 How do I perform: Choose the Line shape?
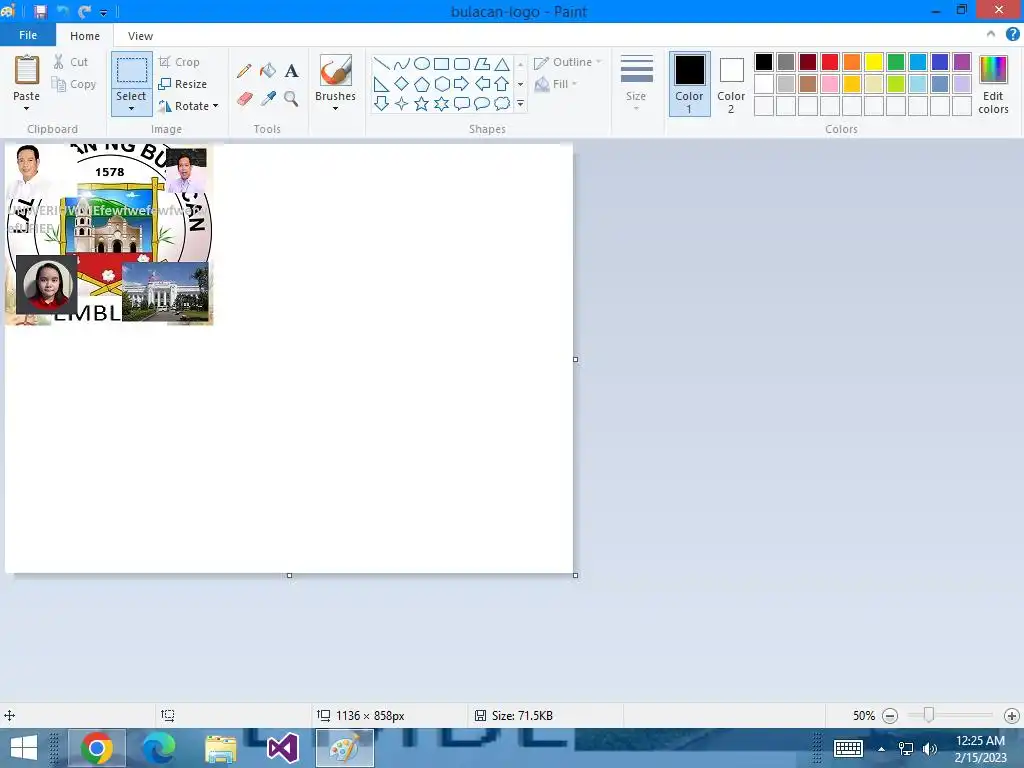point(381,63)
